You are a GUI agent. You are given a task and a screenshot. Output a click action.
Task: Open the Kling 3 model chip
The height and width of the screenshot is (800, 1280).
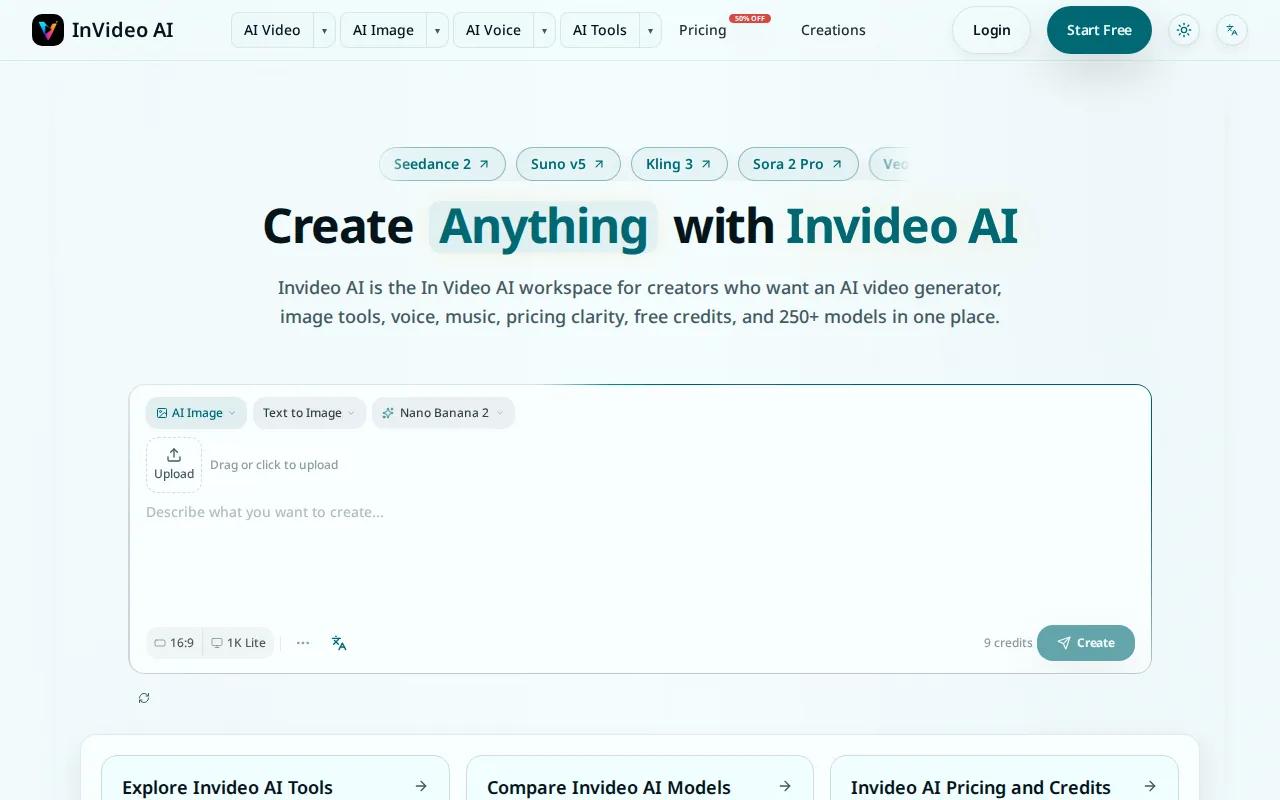tap(679, 164)
